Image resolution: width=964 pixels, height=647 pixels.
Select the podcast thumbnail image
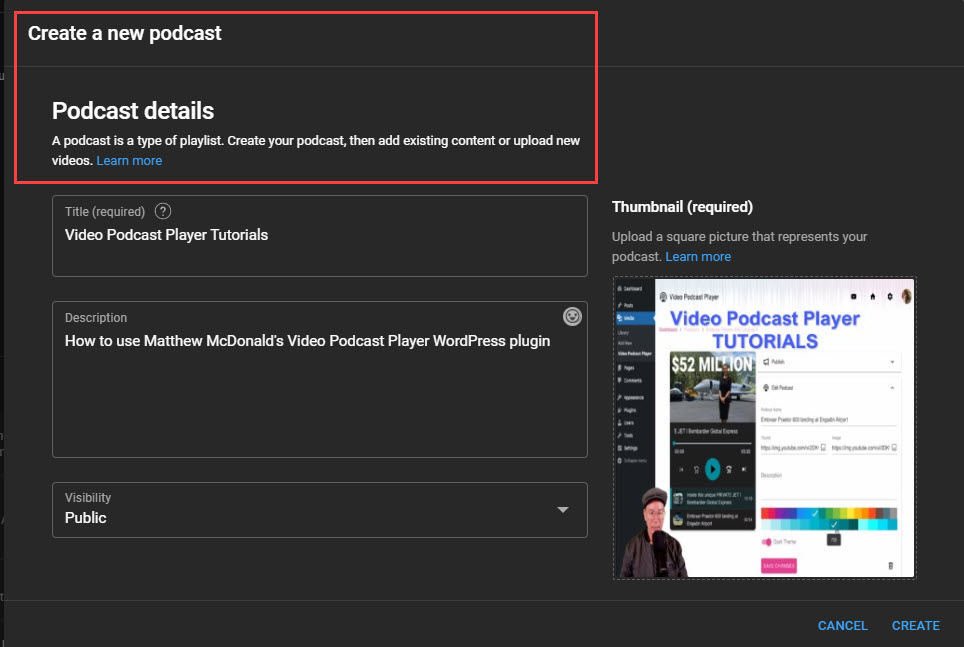point(764,428)
